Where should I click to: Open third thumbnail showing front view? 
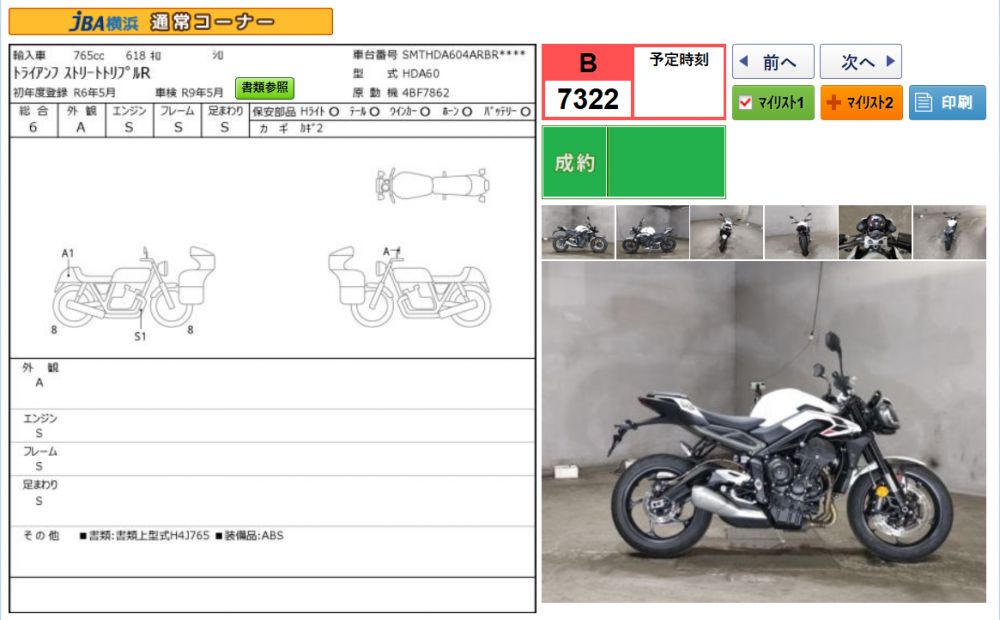click(726, 233)
